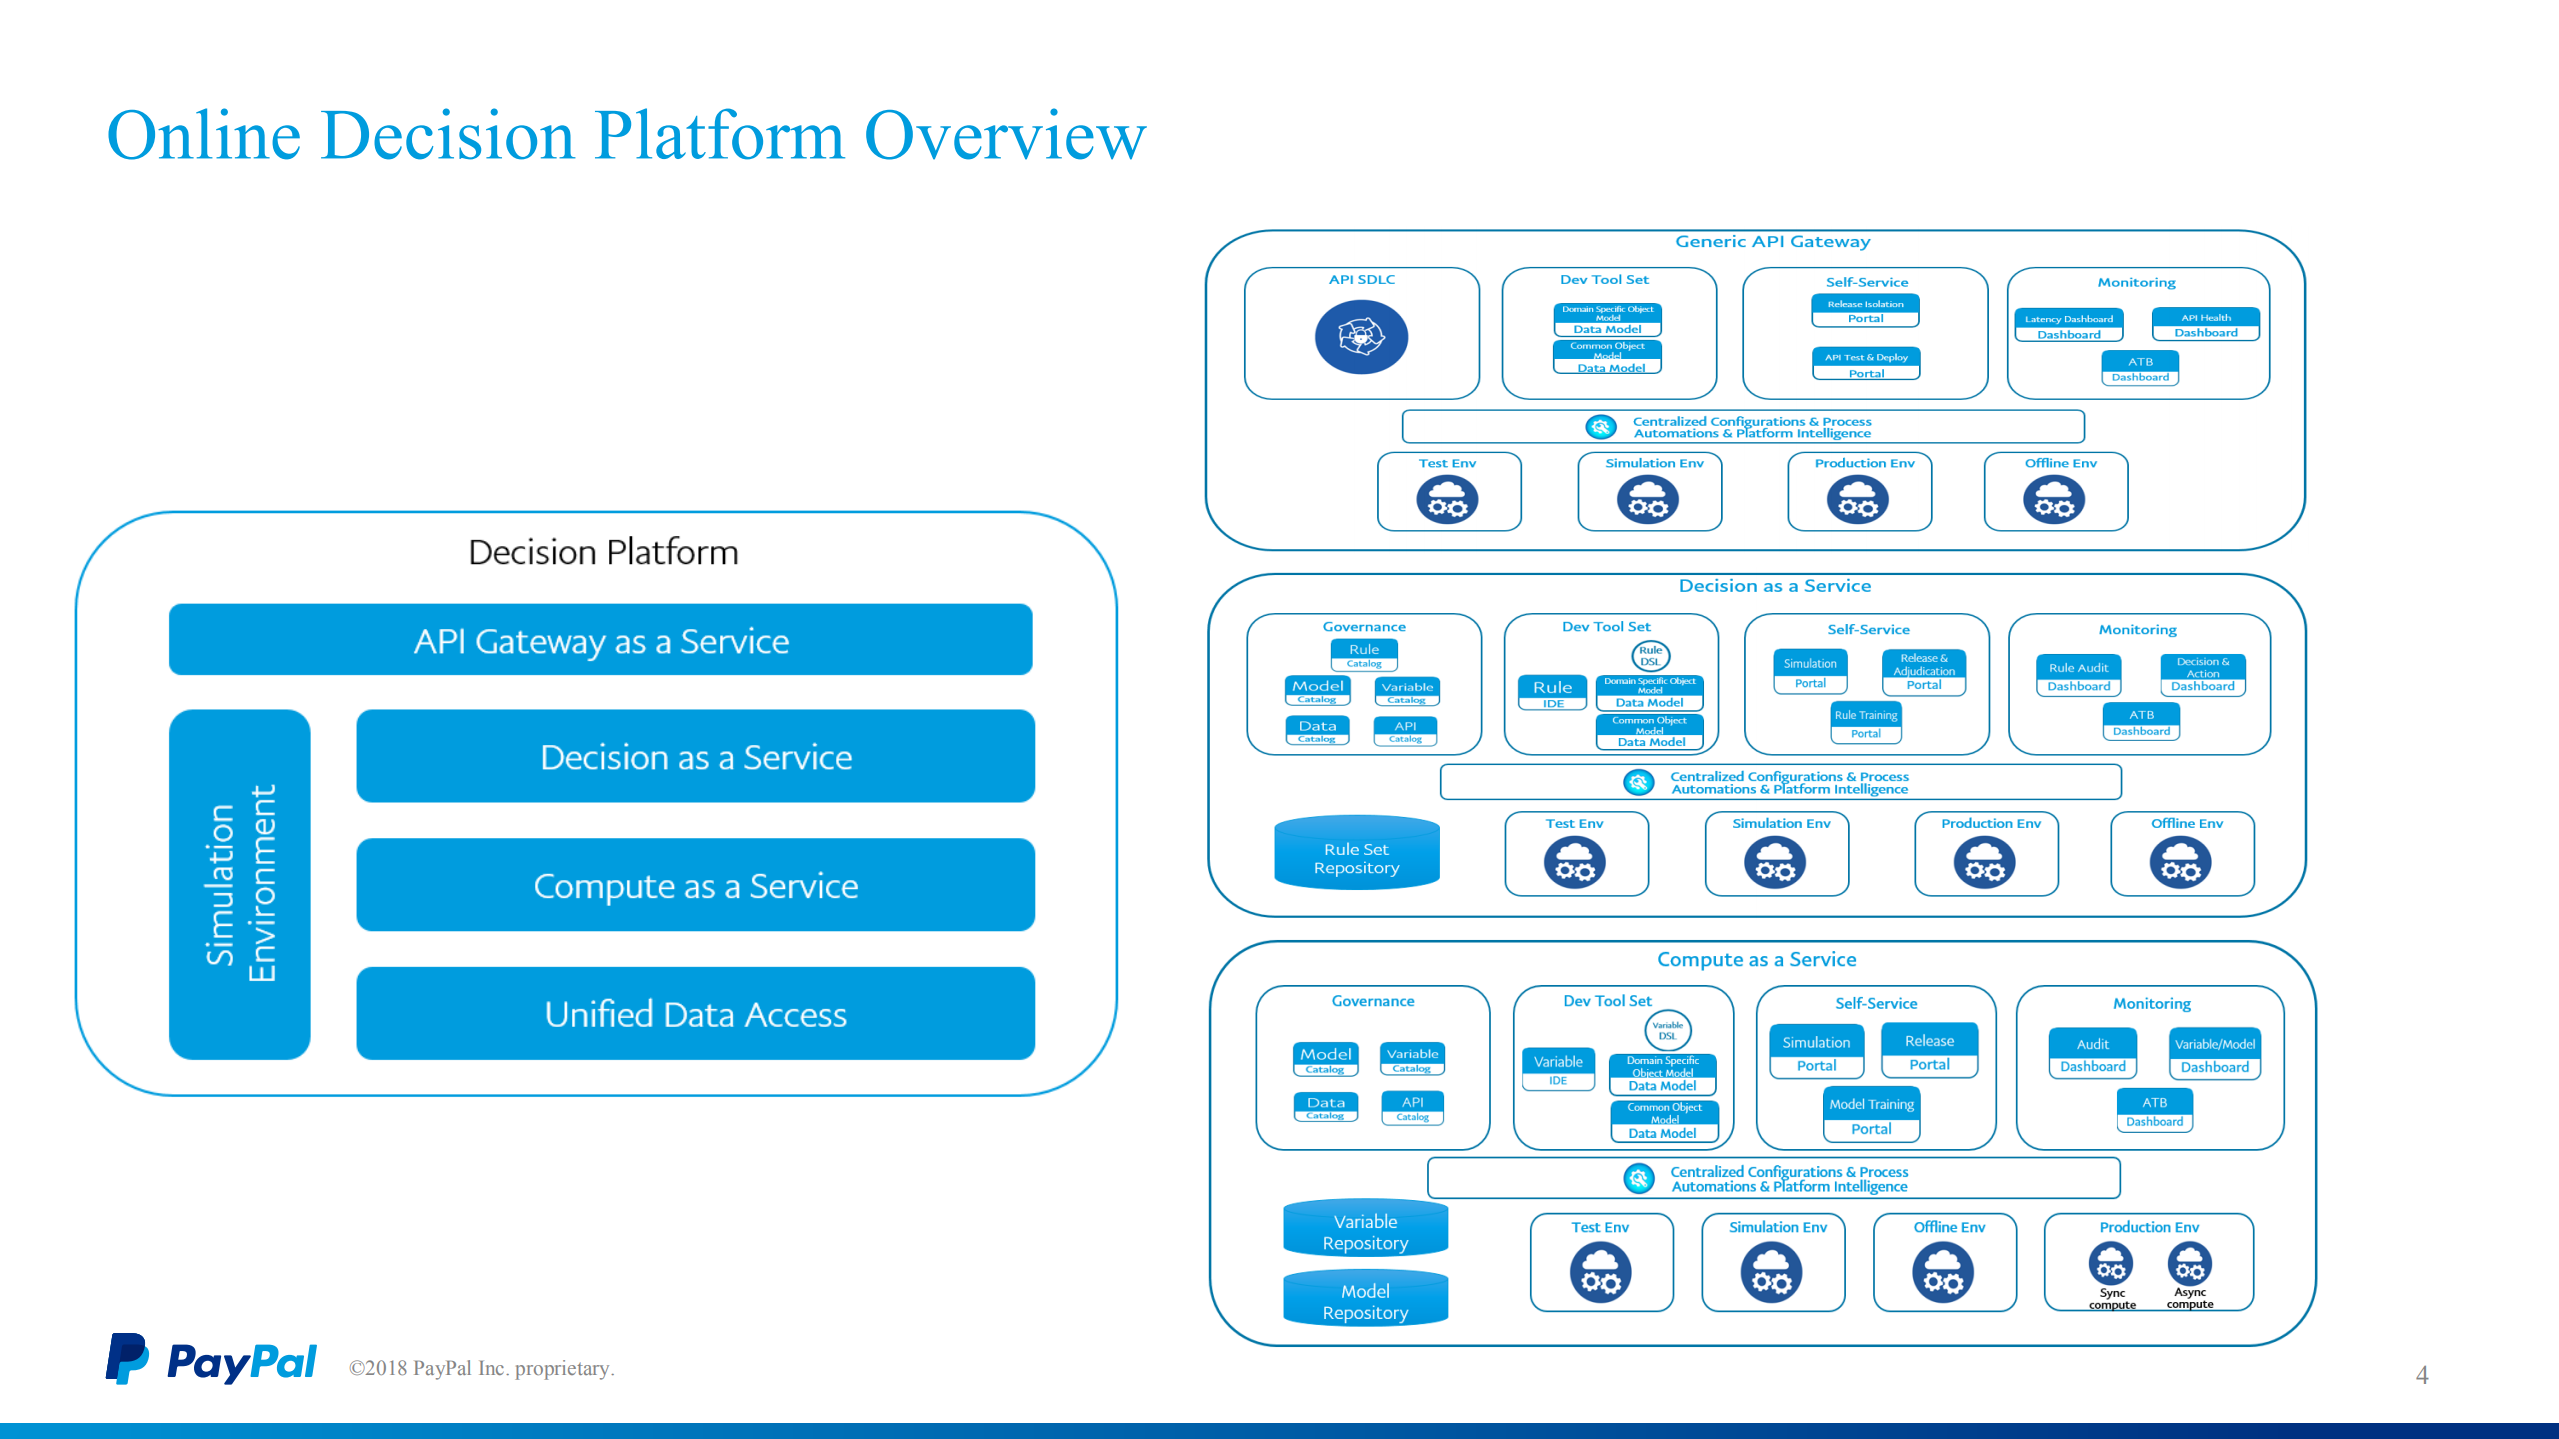Click the Model Repository cylinder
This screenshot has width=2559, height=1439.
click(x=1365, y=1300)
